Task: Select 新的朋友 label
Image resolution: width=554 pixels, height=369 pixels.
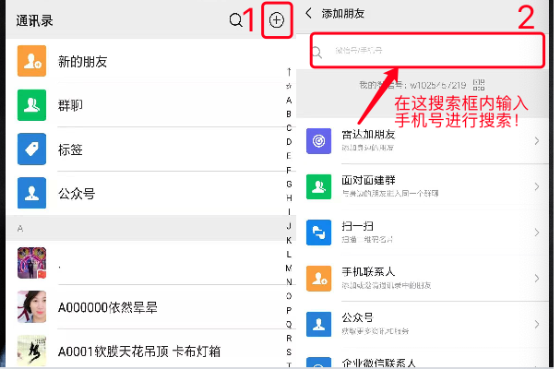Action: click(83, 62)
